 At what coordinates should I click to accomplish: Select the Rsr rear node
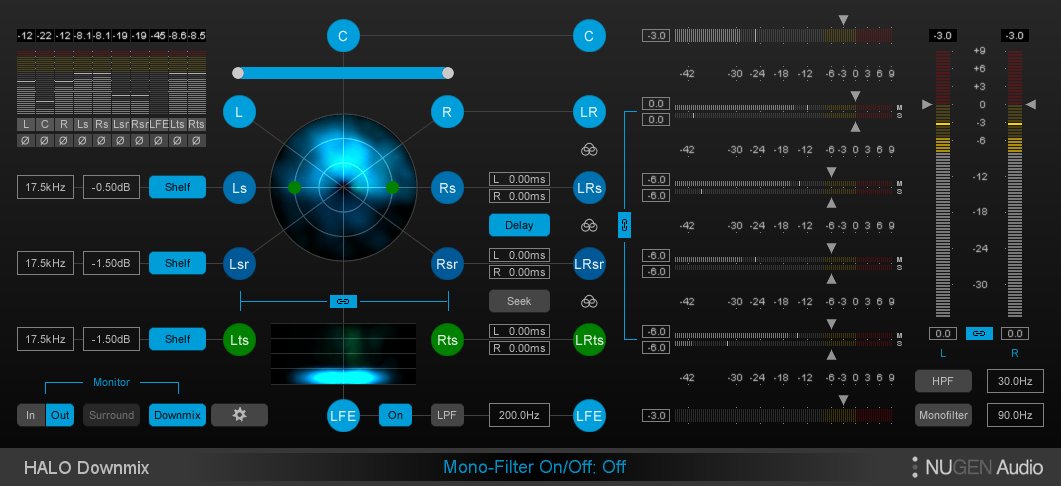point(447,263)
